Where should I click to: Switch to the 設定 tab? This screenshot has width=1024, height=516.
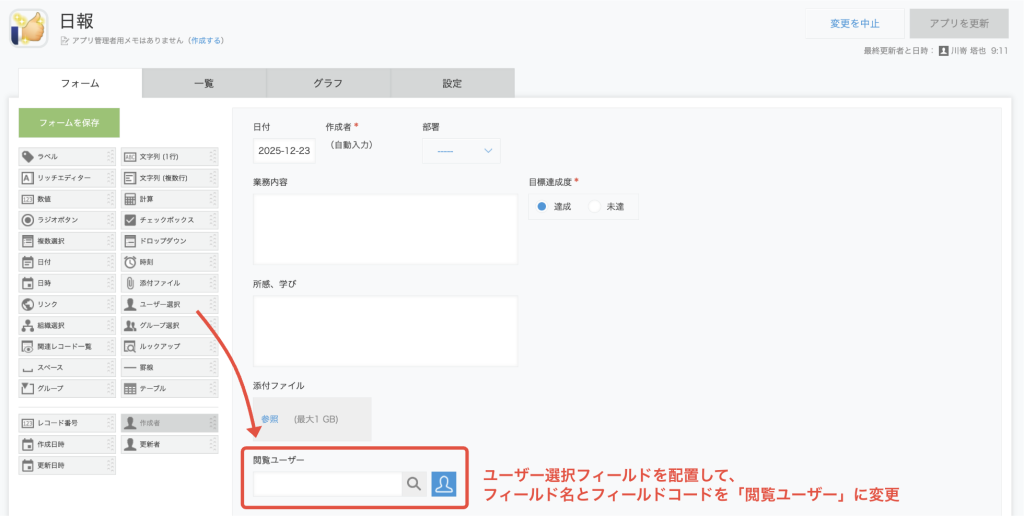tap(453, 83)
